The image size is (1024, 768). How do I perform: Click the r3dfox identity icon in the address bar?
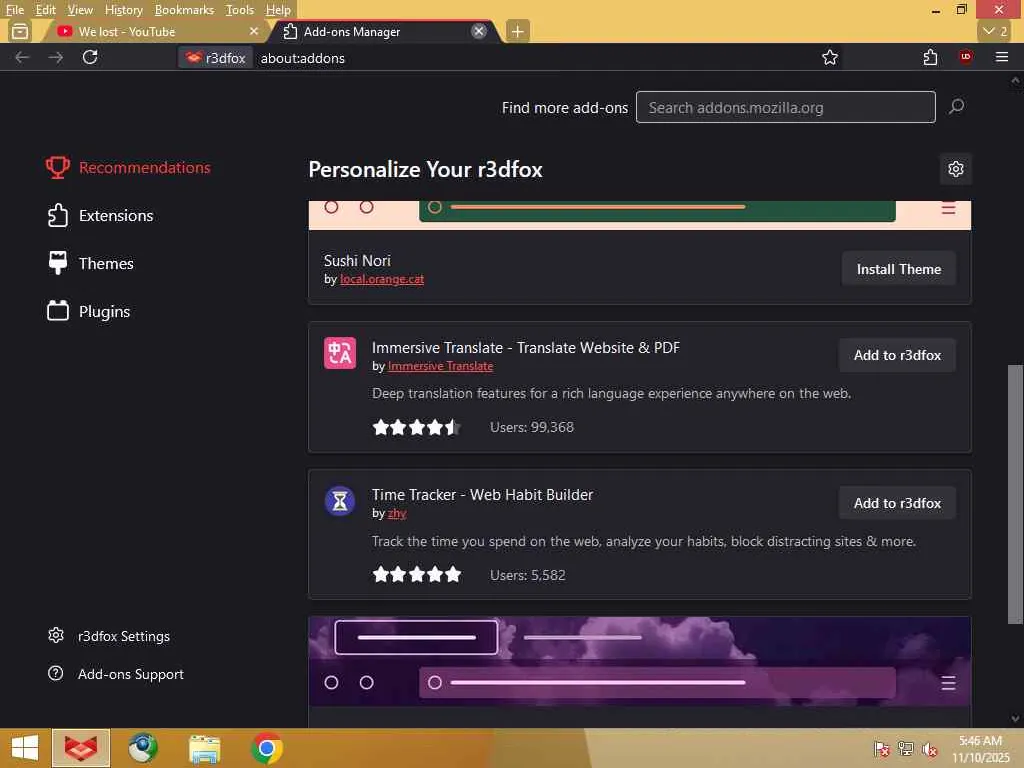click(216, 57)
